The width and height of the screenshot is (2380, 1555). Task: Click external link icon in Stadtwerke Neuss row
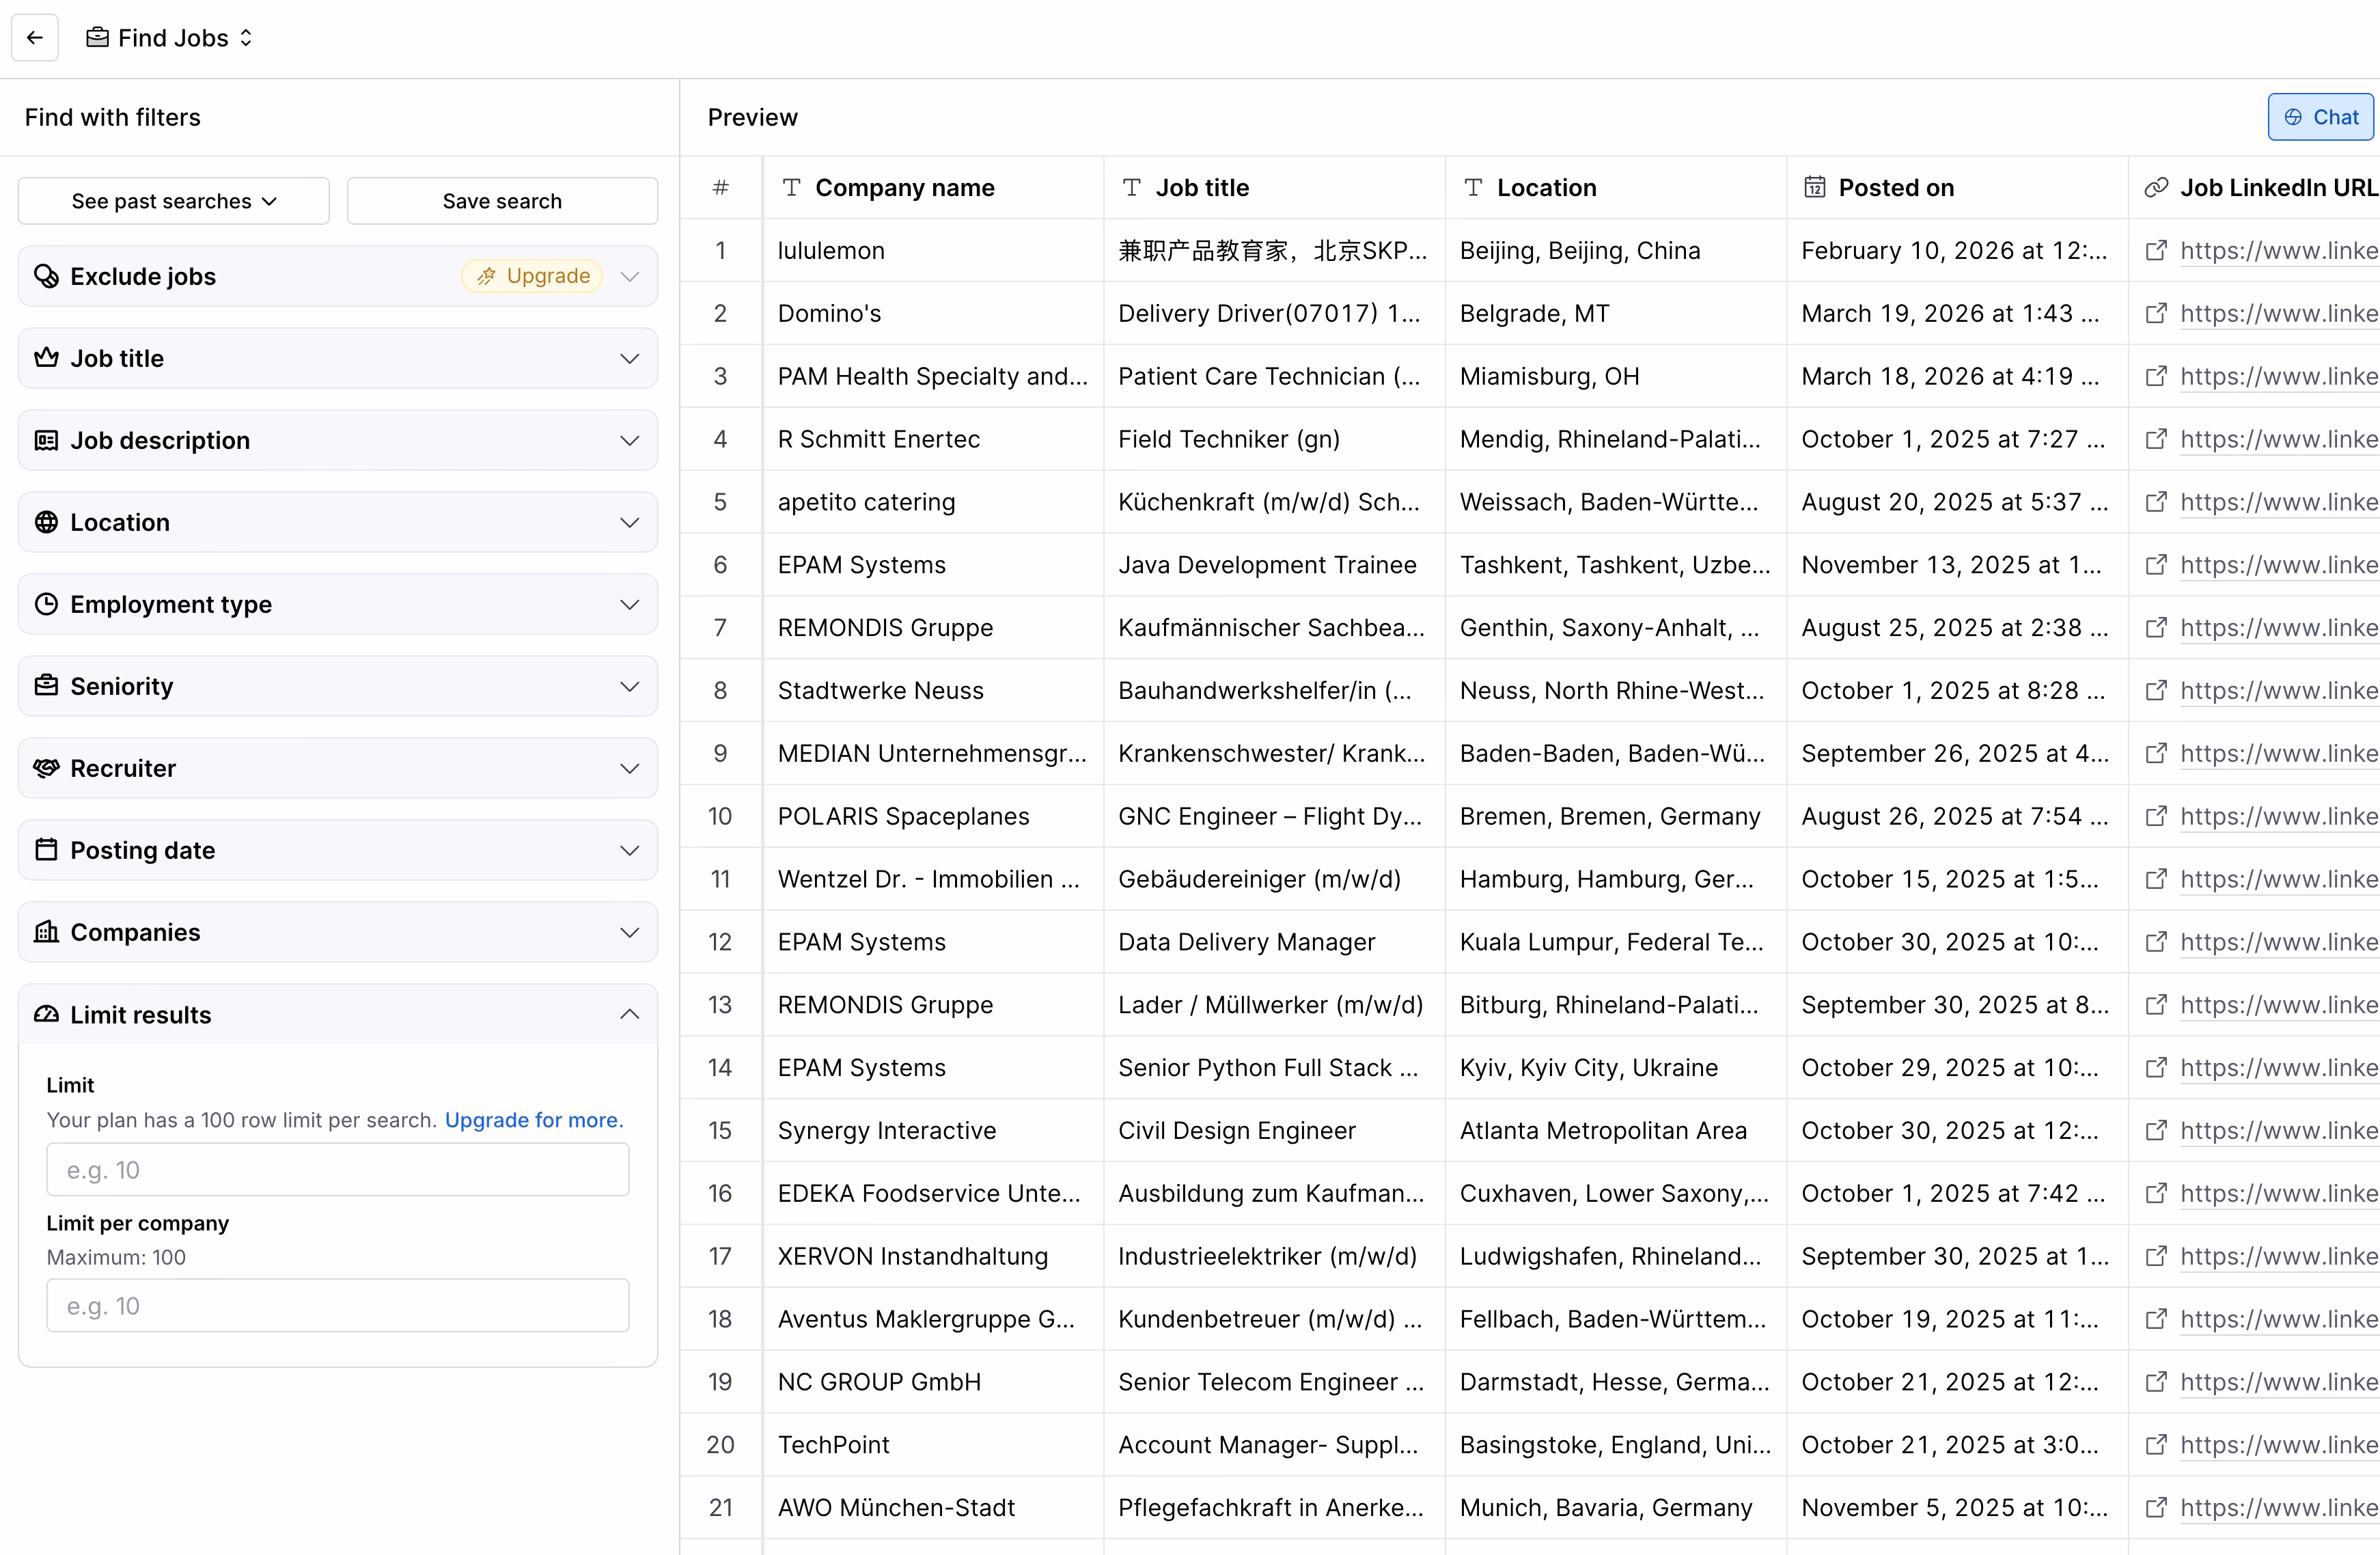[2156, 691]
